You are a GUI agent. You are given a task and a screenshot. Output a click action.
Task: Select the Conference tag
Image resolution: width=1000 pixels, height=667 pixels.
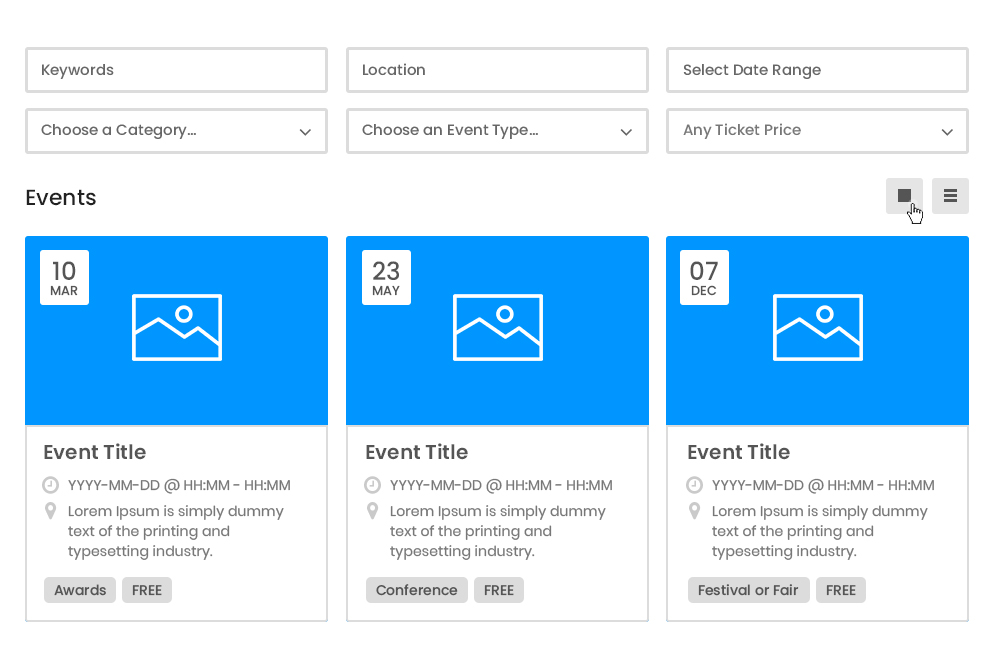click(416, 590)
